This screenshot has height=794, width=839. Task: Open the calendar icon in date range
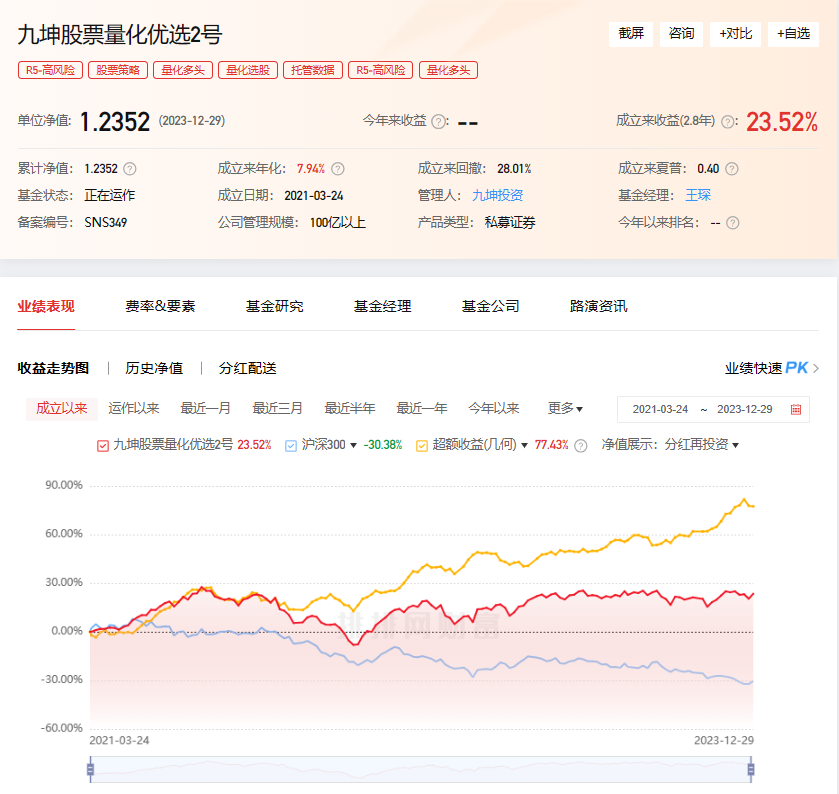[796, 409]
